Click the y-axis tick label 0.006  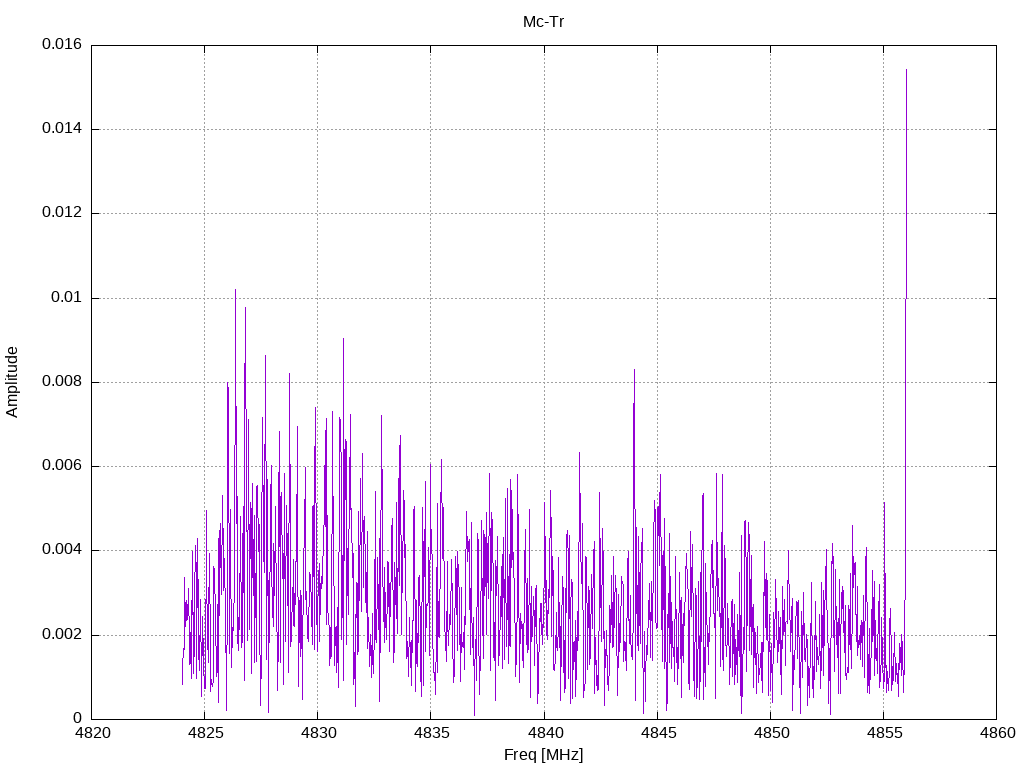[62, 466]
